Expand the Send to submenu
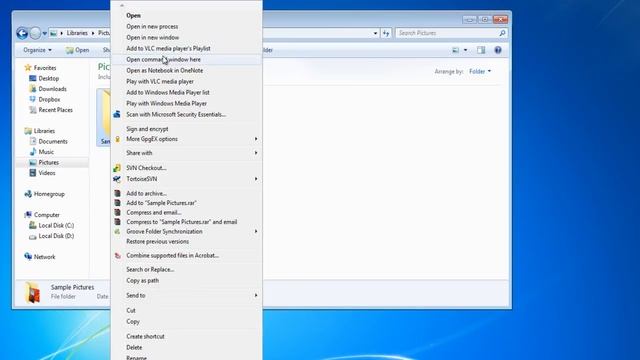Screen dimensions: 640x360 [x=187, y=296]
